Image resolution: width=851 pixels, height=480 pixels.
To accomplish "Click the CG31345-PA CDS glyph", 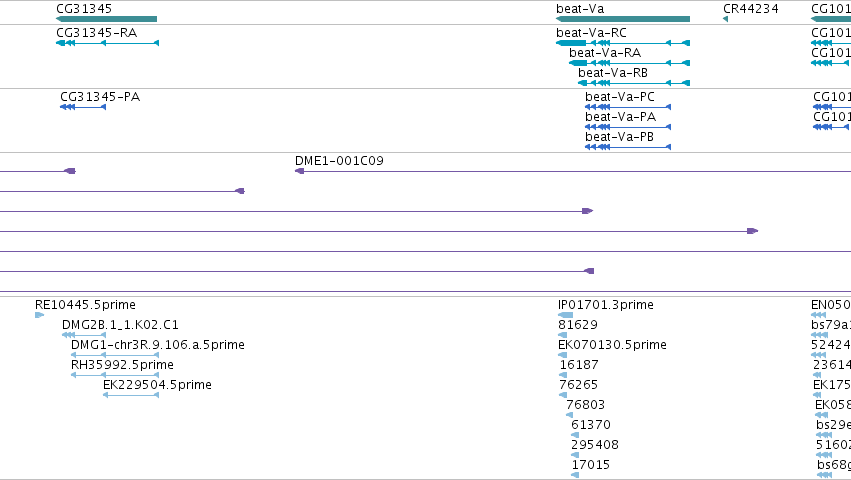I will click(x=83, y=107).
